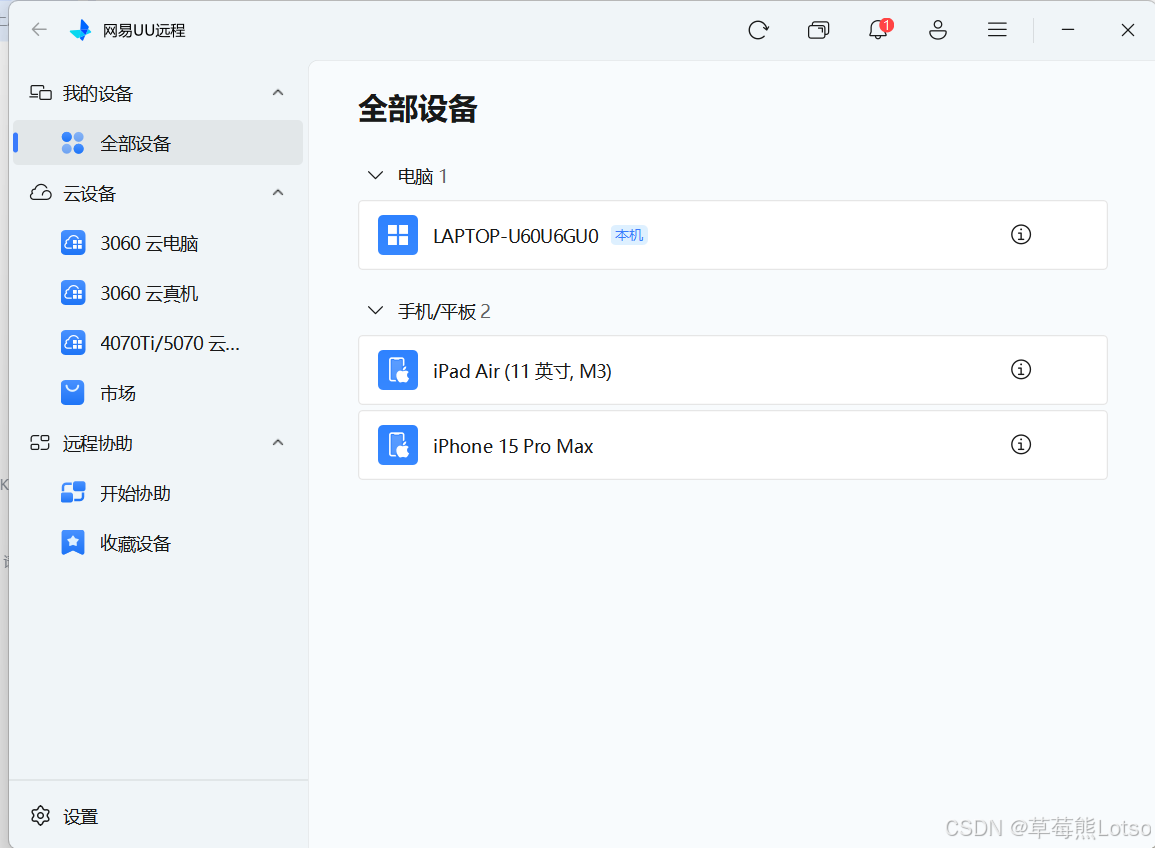Screen dimensions: 1155x848
Task: Click the 本机 badge next to laptop name
Action: pos(629,235)
